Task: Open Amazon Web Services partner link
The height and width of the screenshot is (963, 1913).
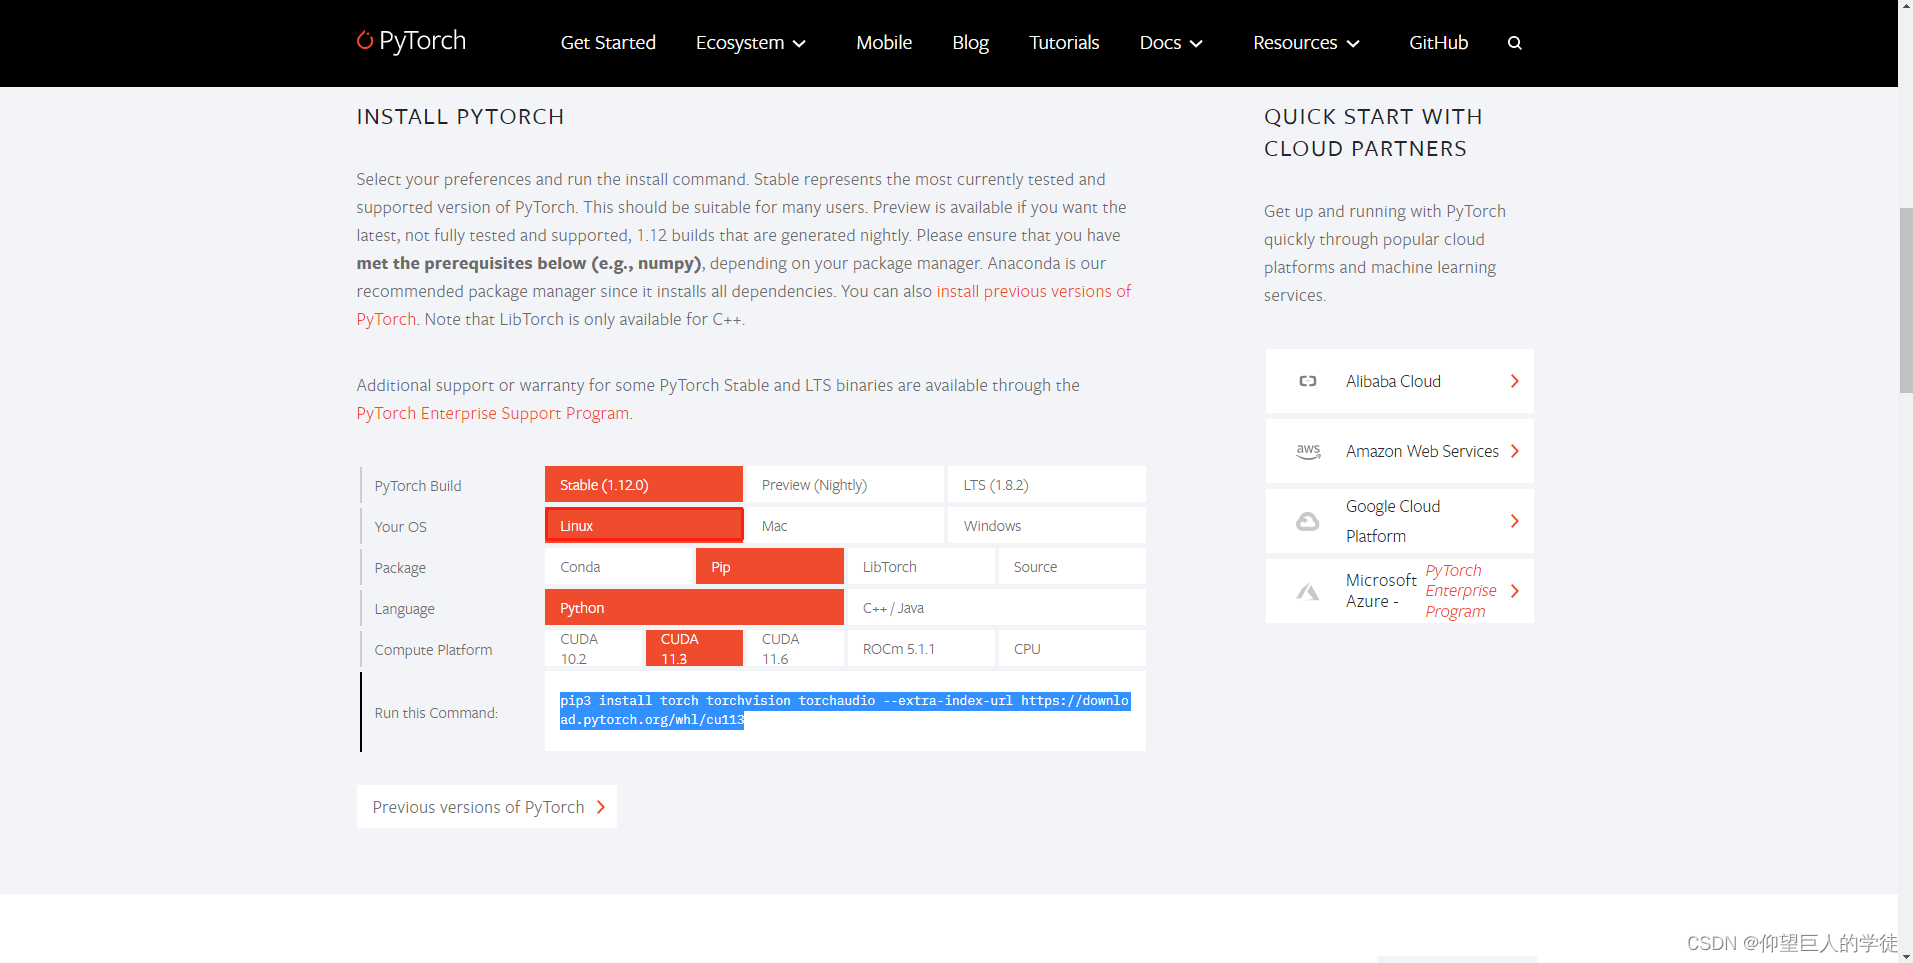Action: pos(1400,451)
